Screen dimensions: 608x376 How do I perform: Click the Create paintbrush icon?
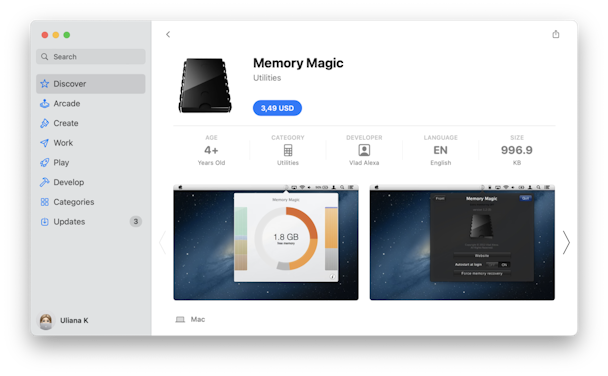45,123
